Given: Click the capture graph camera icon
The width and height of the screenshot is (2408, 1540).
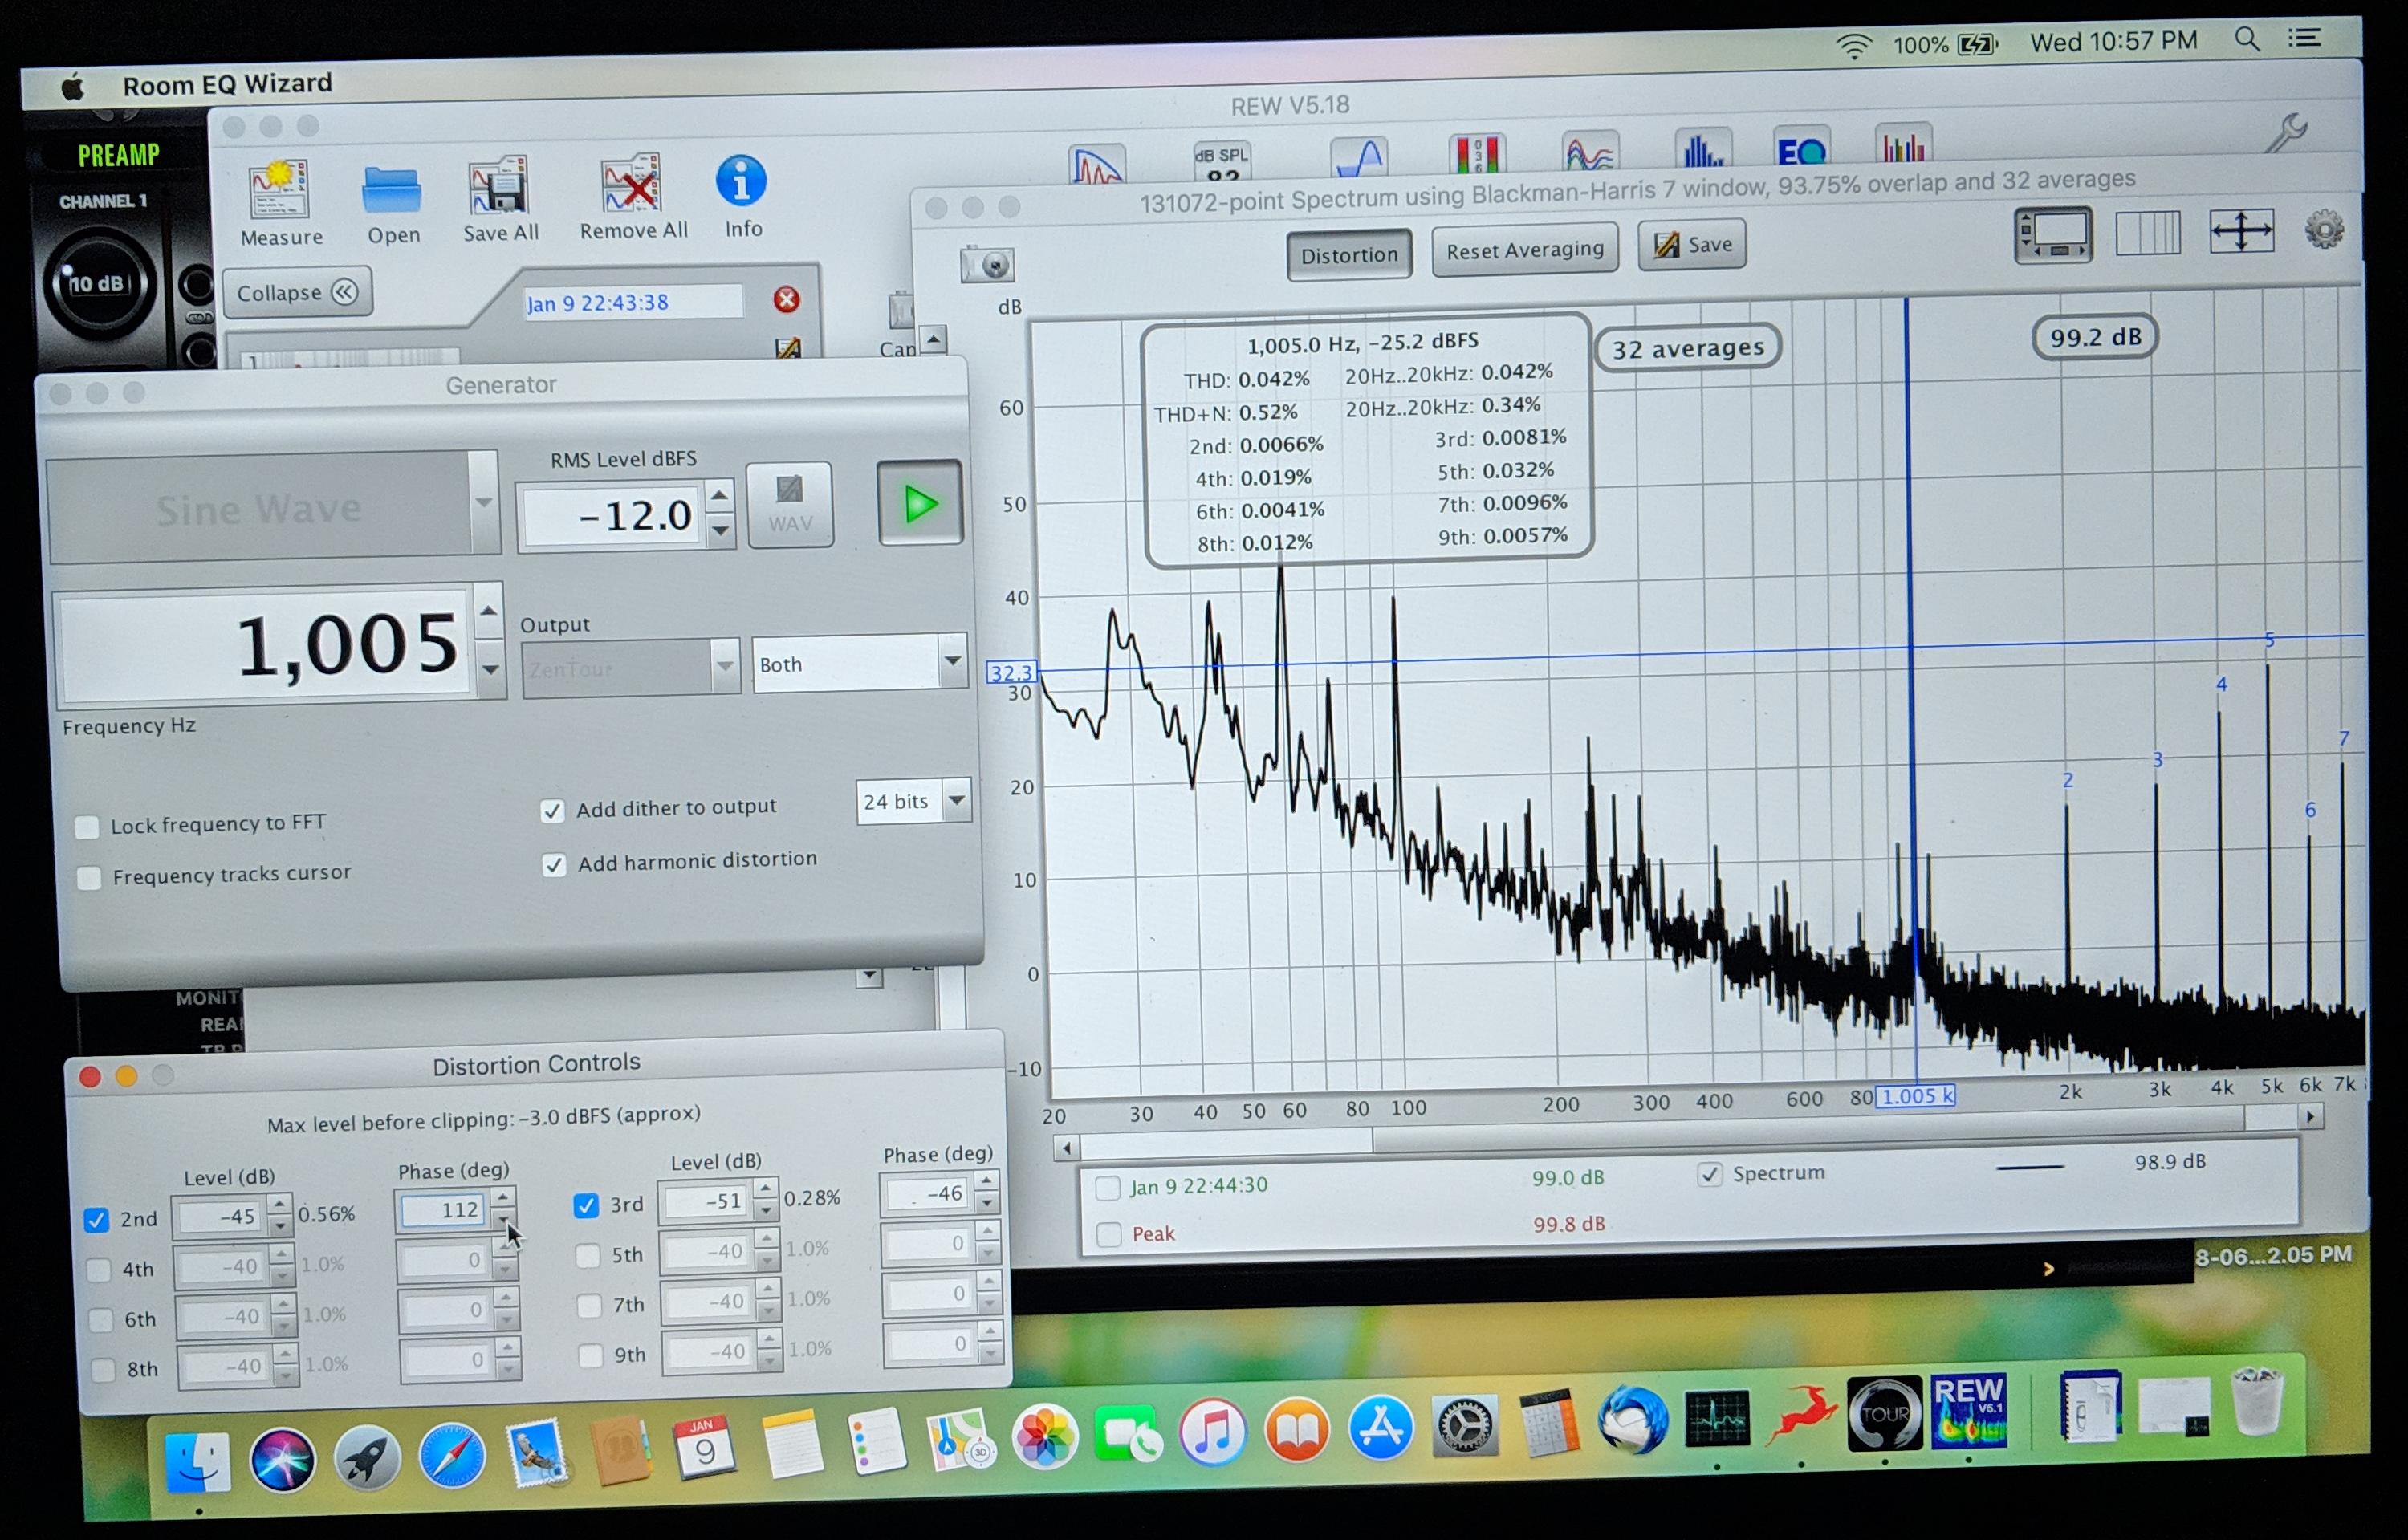Looking at the screenshot, I should click(986, 265).
